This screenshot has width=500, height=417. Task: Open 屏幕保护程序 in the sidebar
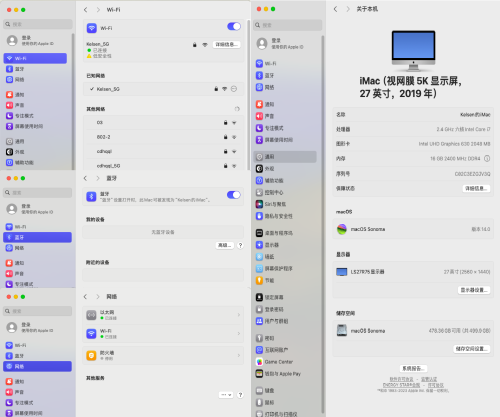pyautogui.click(x=274, y=268)
